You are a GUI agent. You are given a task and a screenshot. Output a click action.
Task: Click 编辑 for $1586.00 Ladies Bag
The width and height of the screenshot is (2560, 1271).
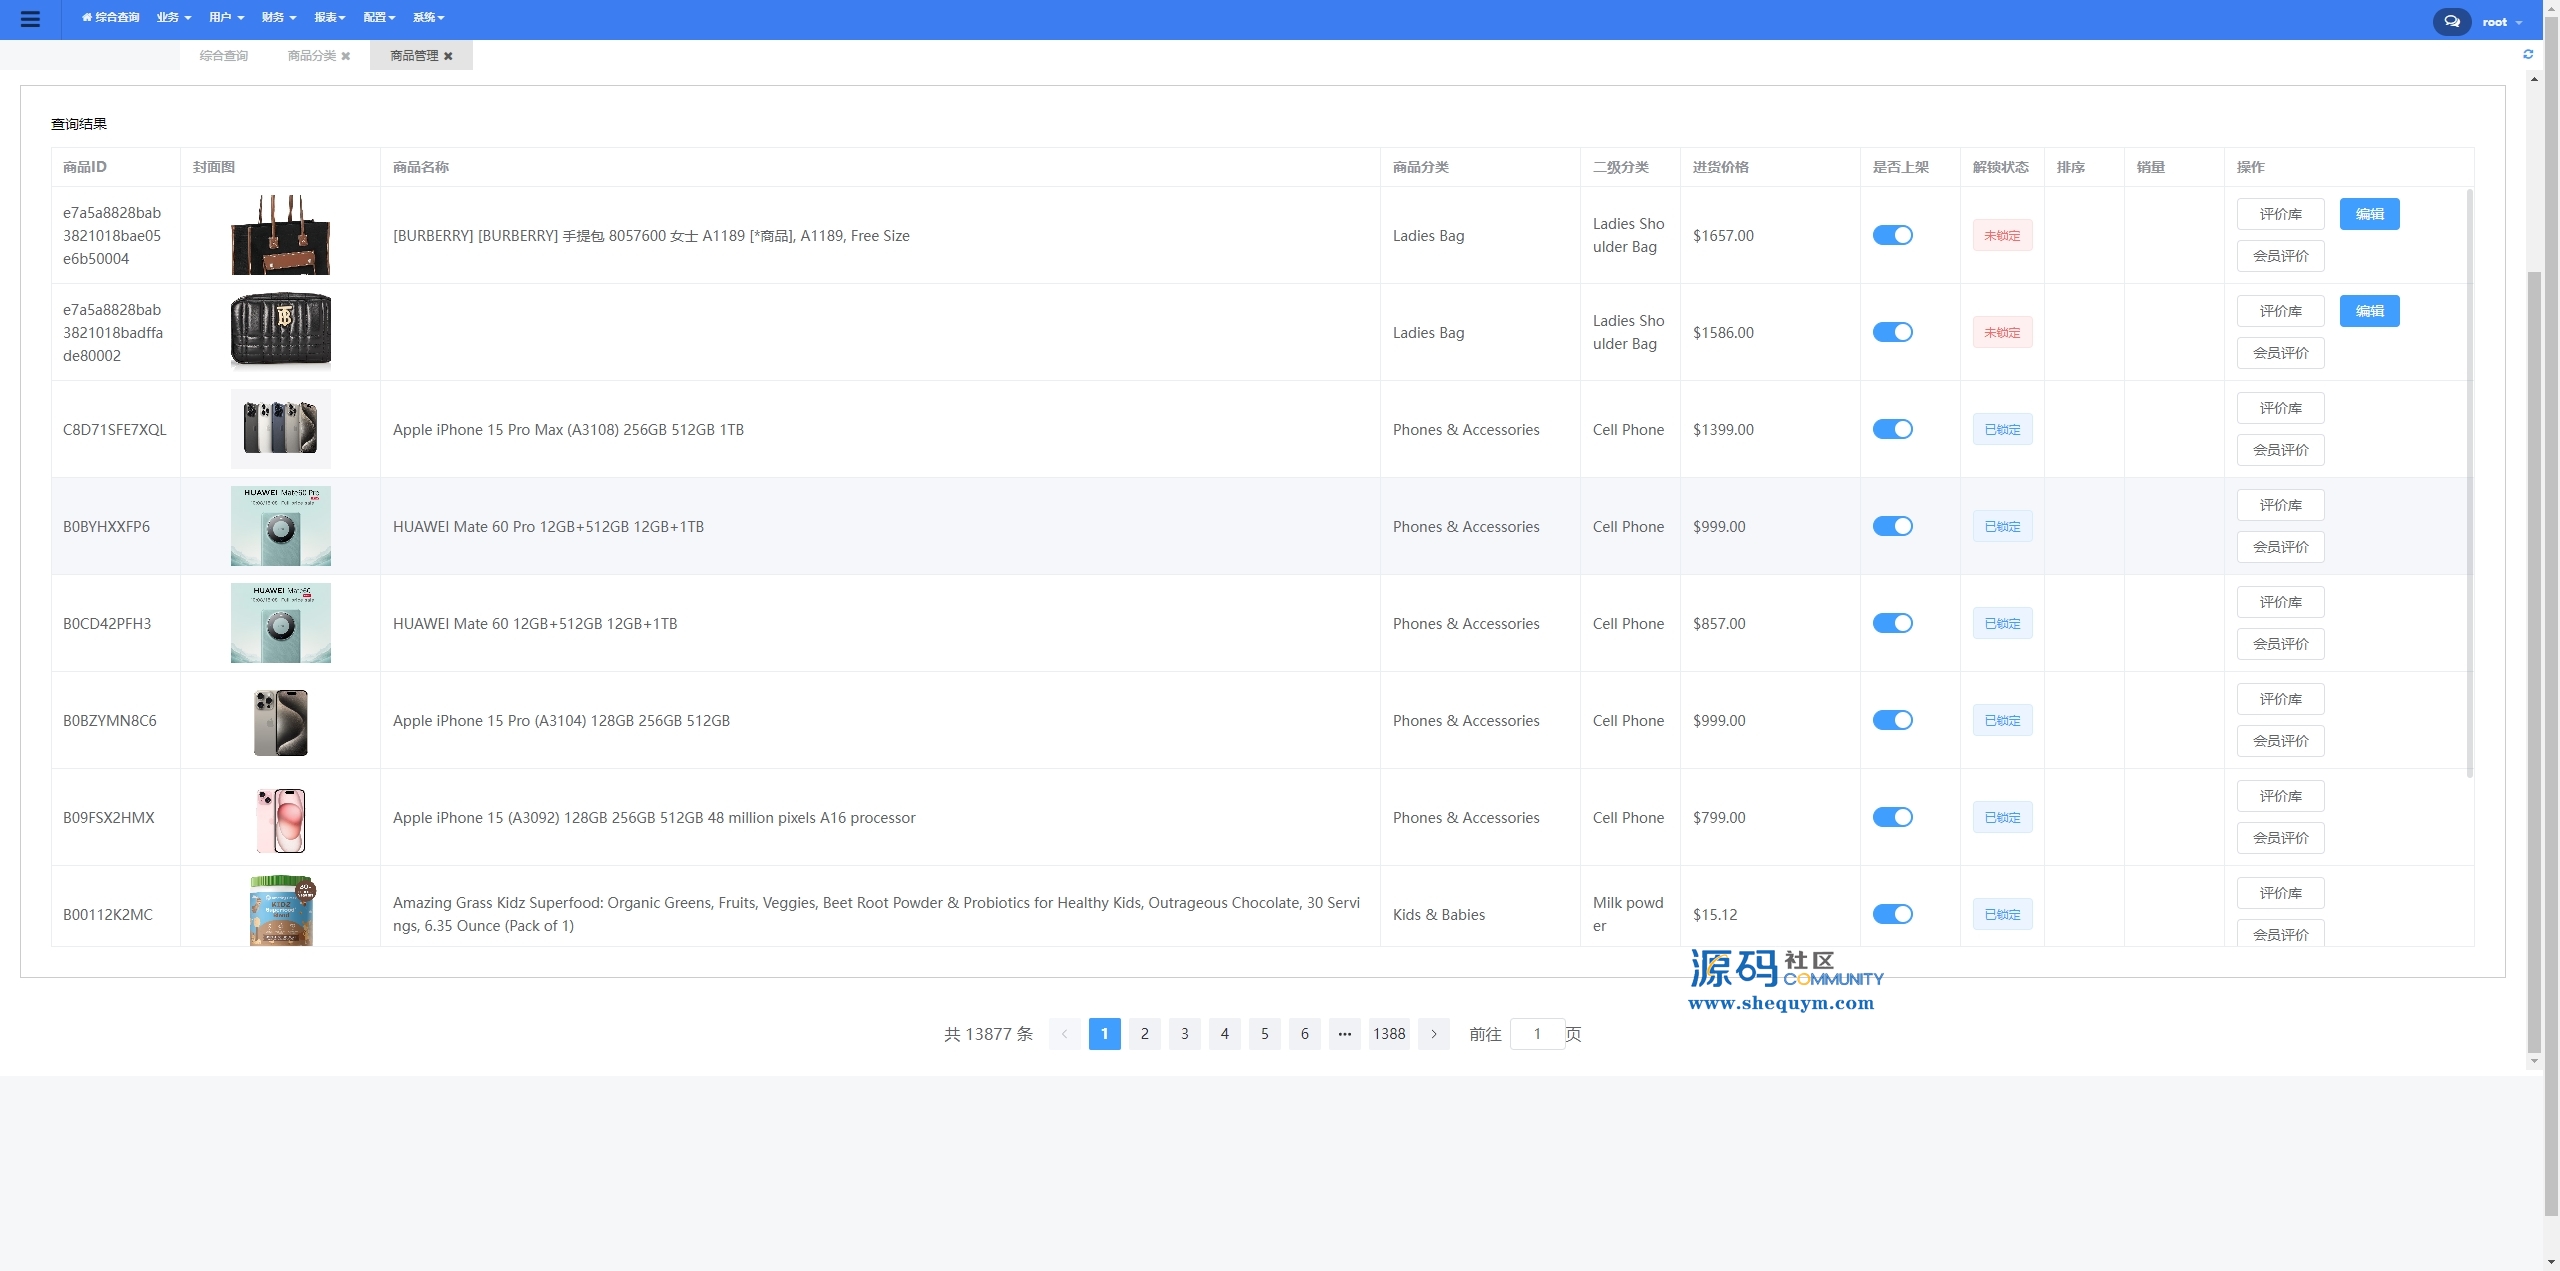click(x=2369, y=311)
